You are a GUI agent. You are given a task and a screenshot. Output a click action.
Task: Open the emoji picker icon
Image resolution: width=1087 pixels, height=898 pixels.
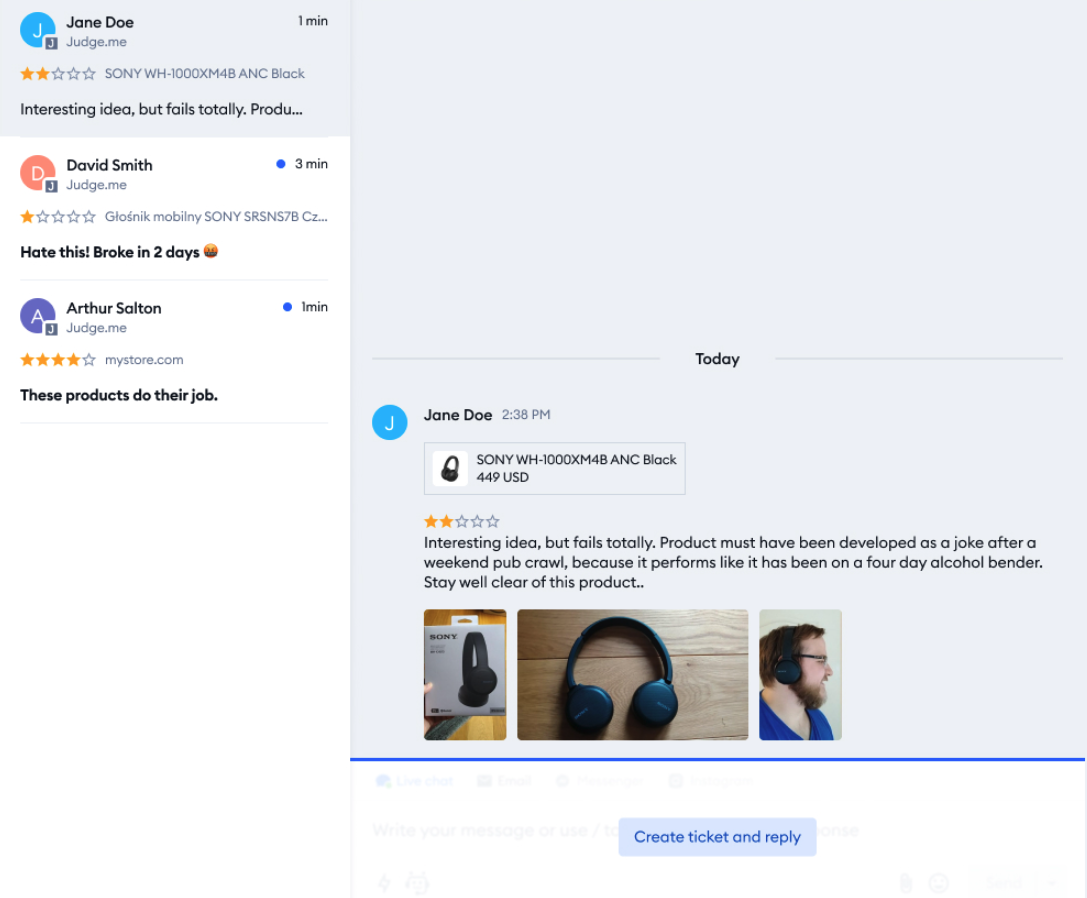click(938, 883)
